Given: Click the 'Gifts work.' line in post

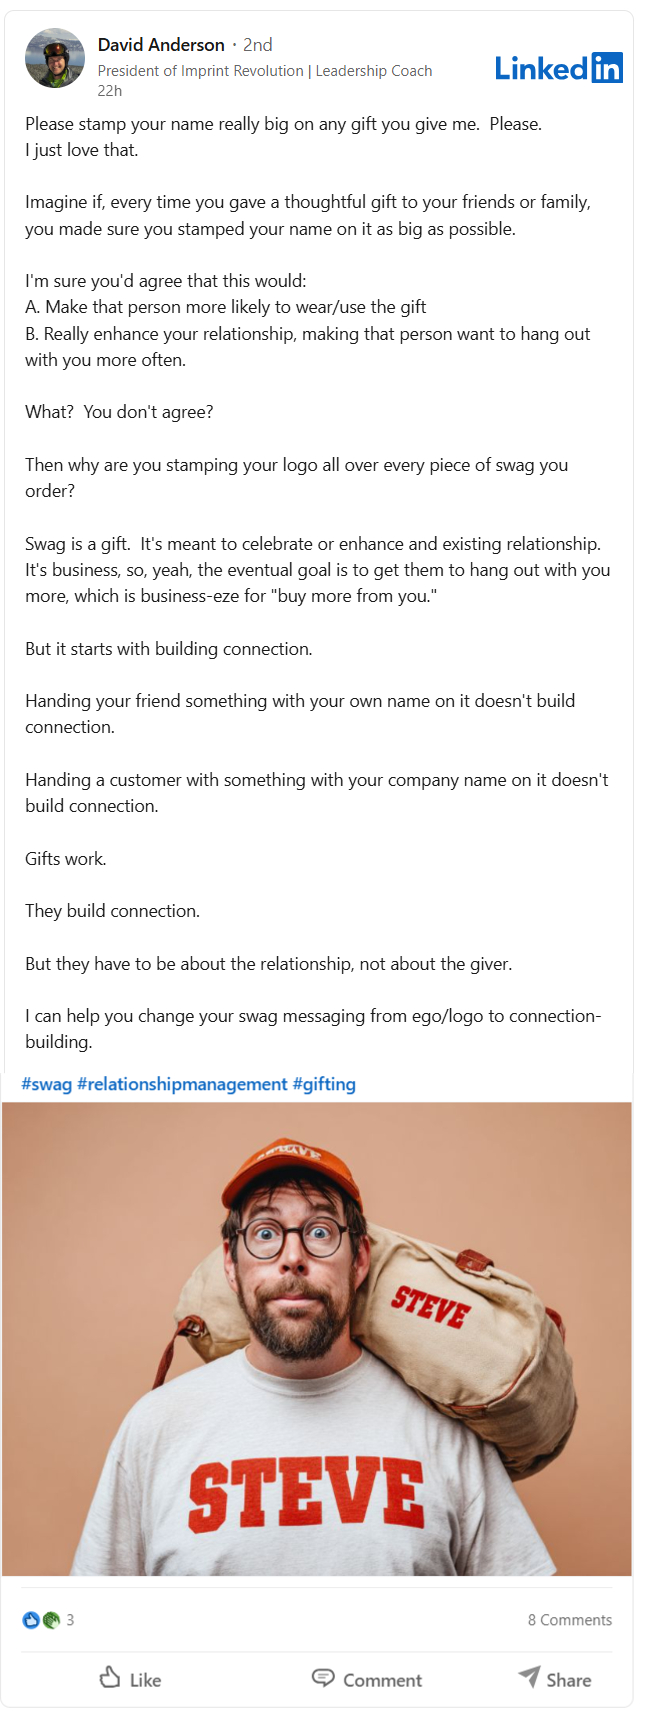Looking at the screenshot, I should [x=66, y=859].
